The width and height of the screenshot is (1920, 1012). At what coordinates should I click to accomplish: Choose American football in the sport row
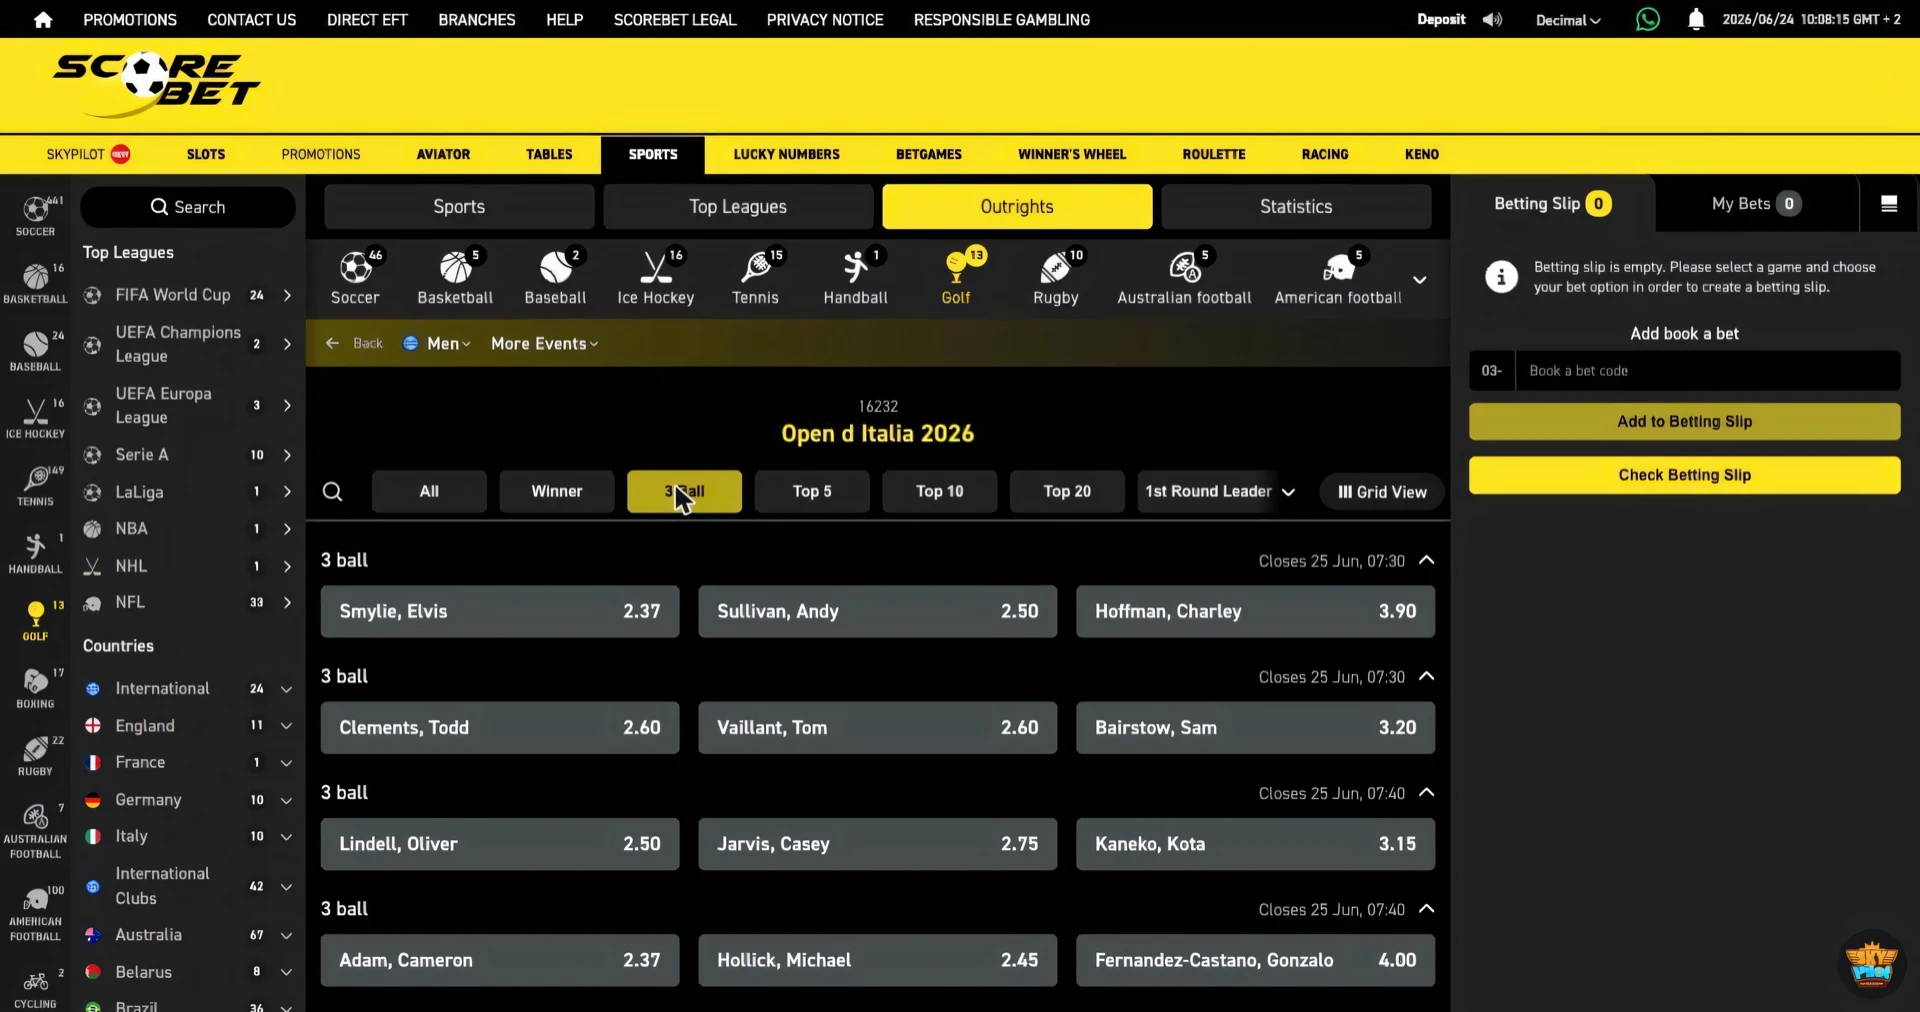pyautogui.click(x=1338, y=277)
